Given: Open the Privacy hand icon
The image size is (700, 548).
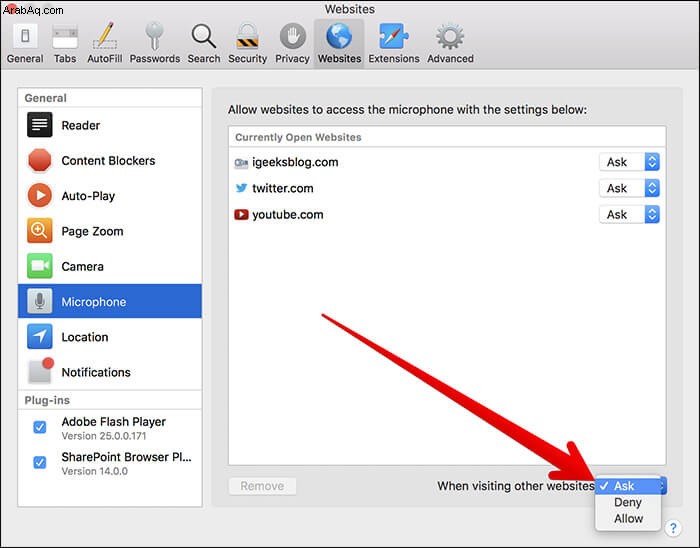Looking at the screenshot, I should pos(292,36).
